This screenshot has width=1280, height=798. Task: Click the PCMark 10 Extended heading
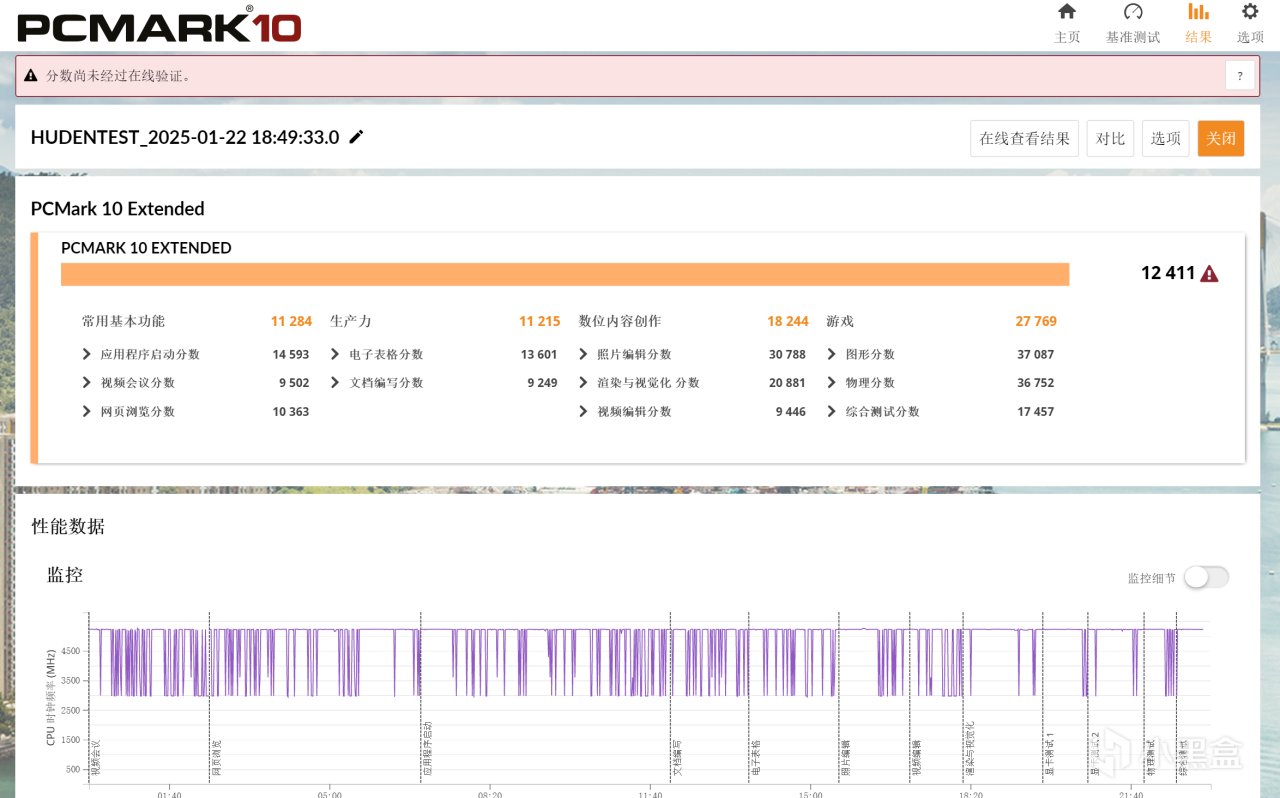(118, 209)
